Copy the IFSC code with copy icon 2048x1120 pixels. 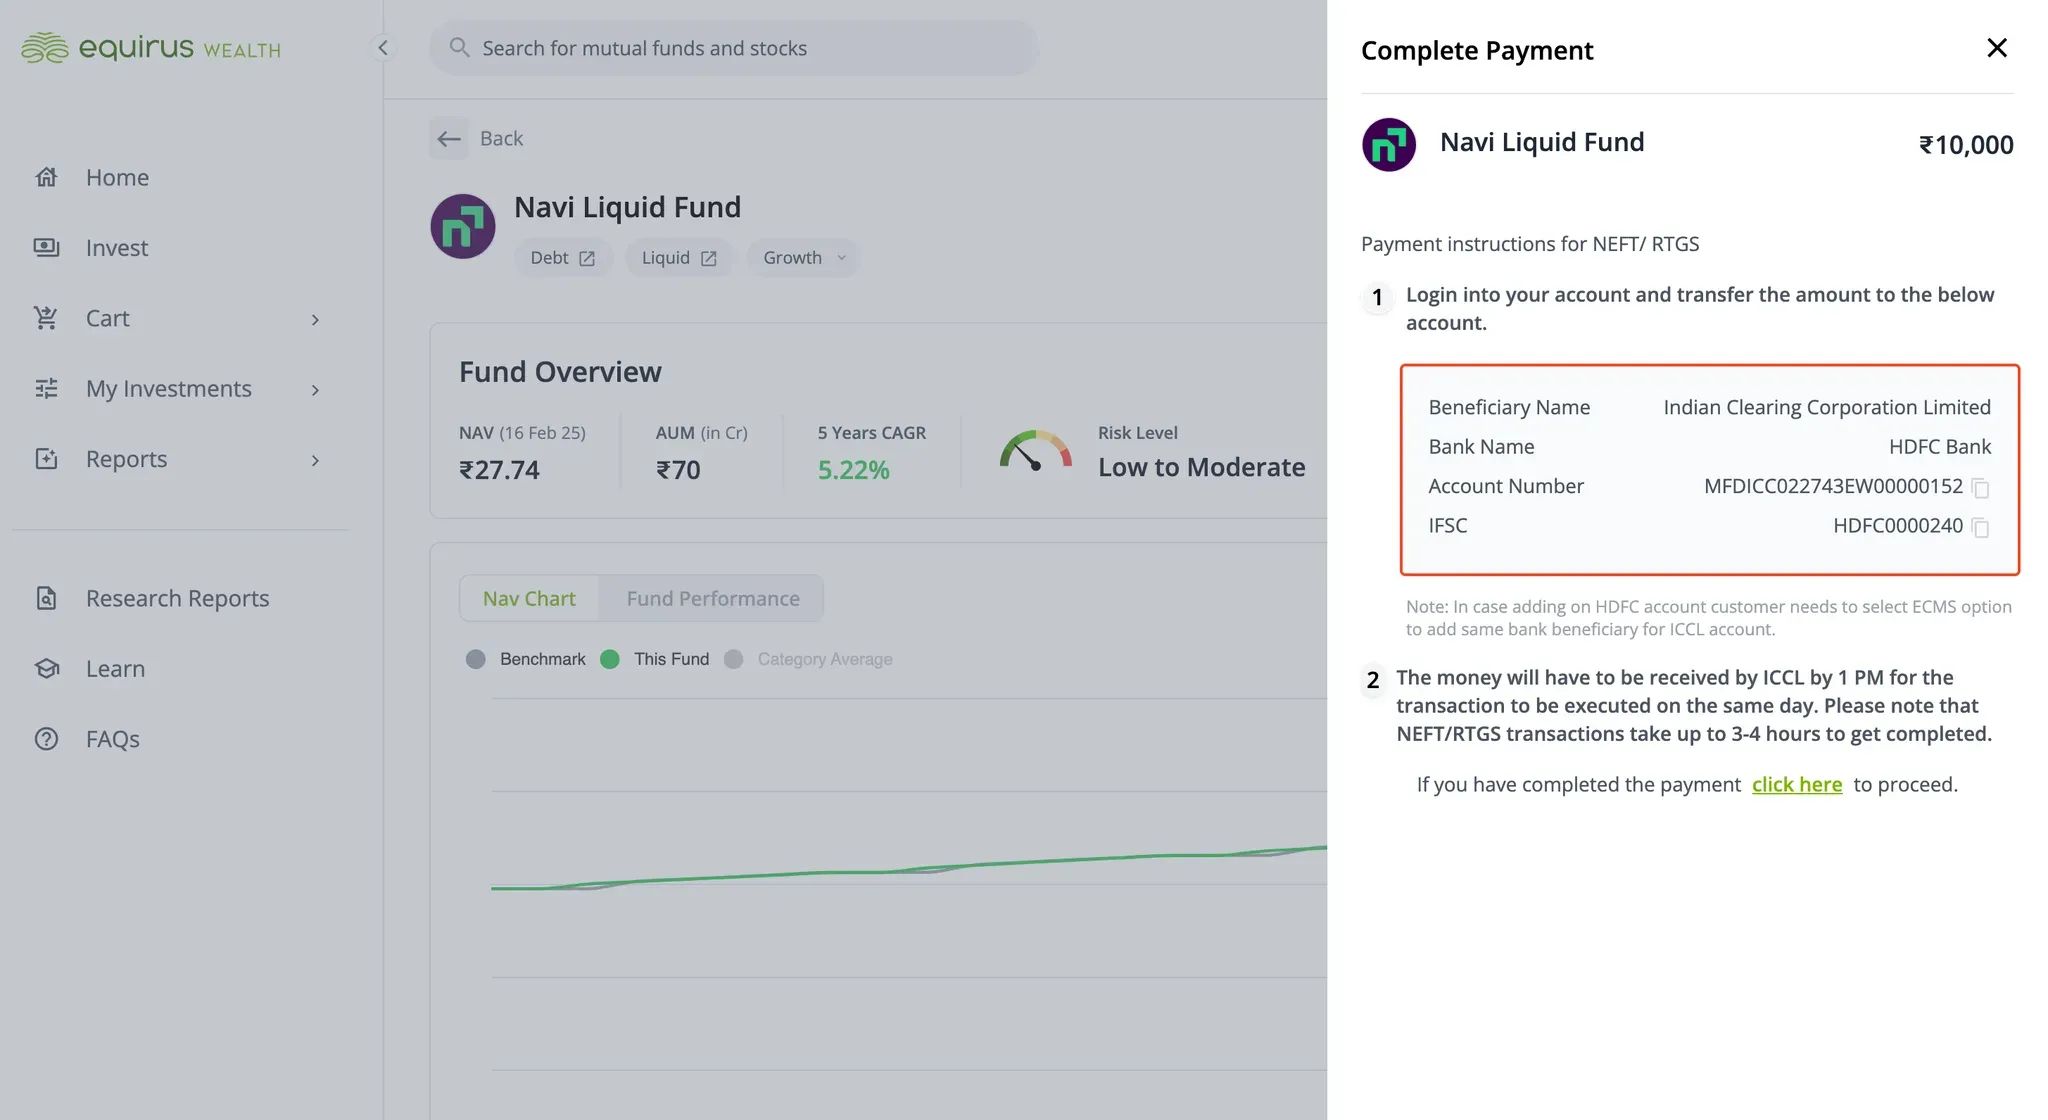pos(1980,527)
